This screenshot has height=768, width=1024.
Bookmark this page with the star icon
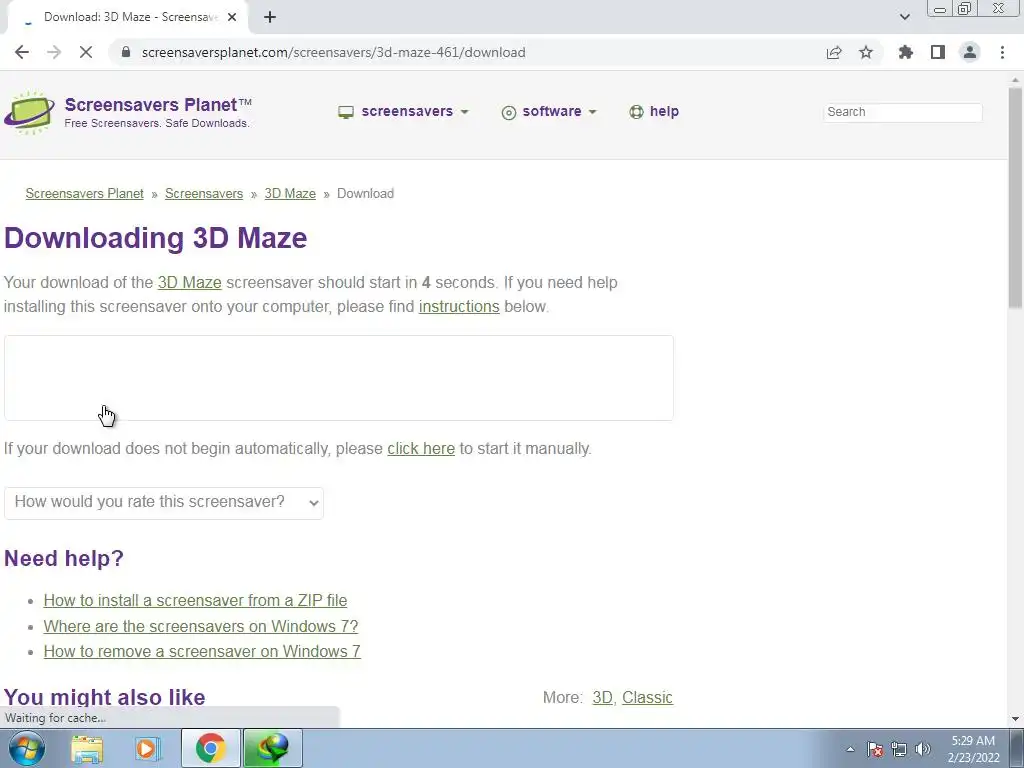tap(866, 52)
